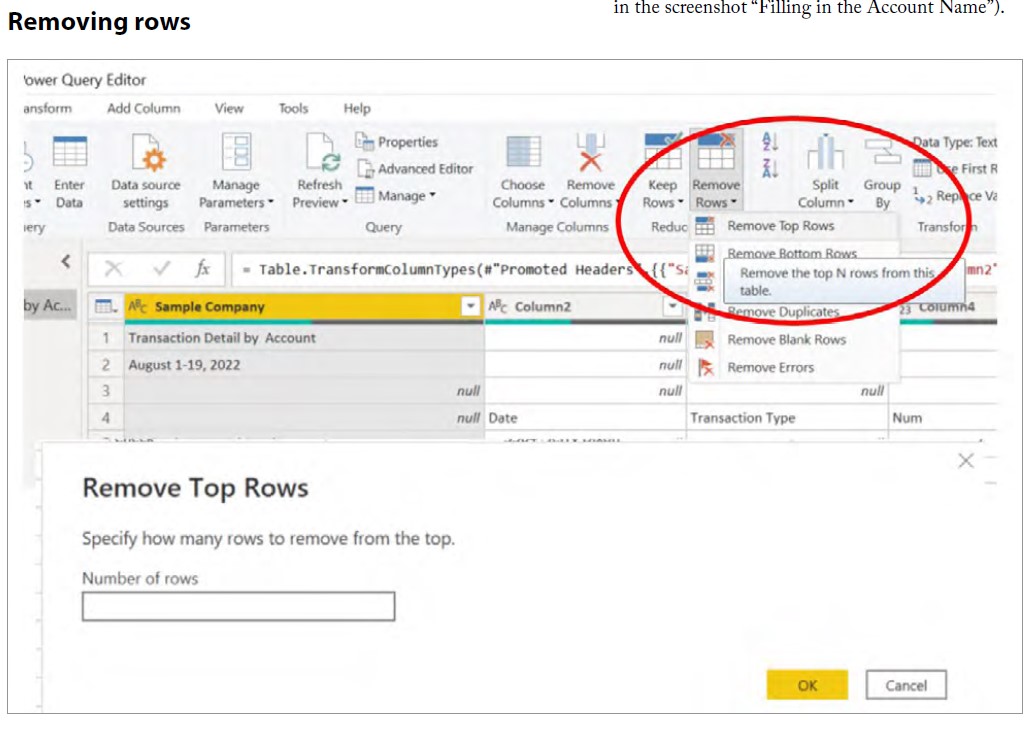
Task: Click the Manage Parameters icon
Action: coord(237,152)
